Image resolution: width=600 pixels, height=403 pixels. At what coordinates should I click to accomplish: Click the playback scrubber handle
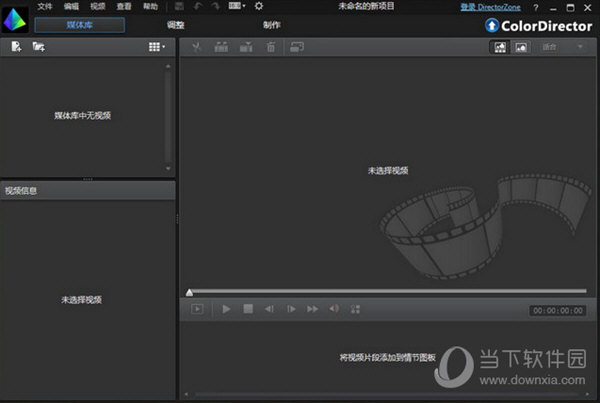tap(189, 293)
